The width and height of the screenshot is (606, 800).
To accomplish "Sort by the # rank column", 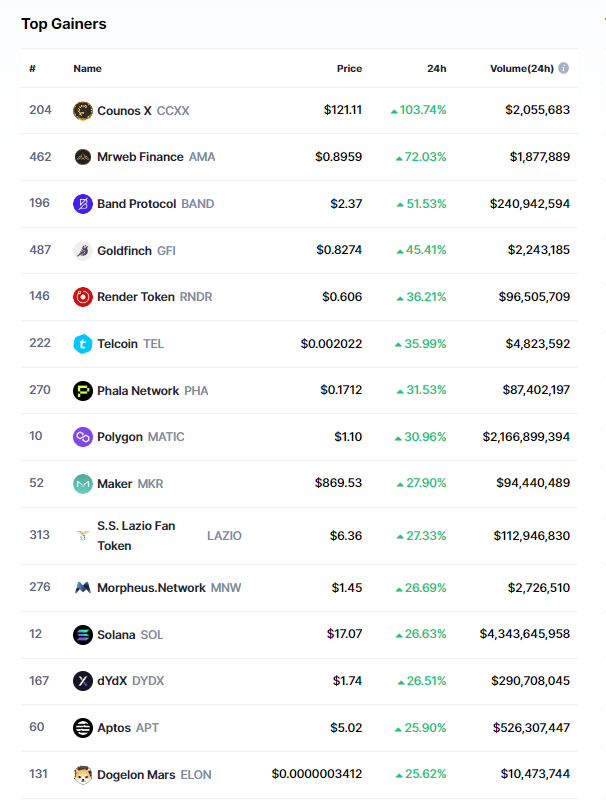I will [33, 69].
